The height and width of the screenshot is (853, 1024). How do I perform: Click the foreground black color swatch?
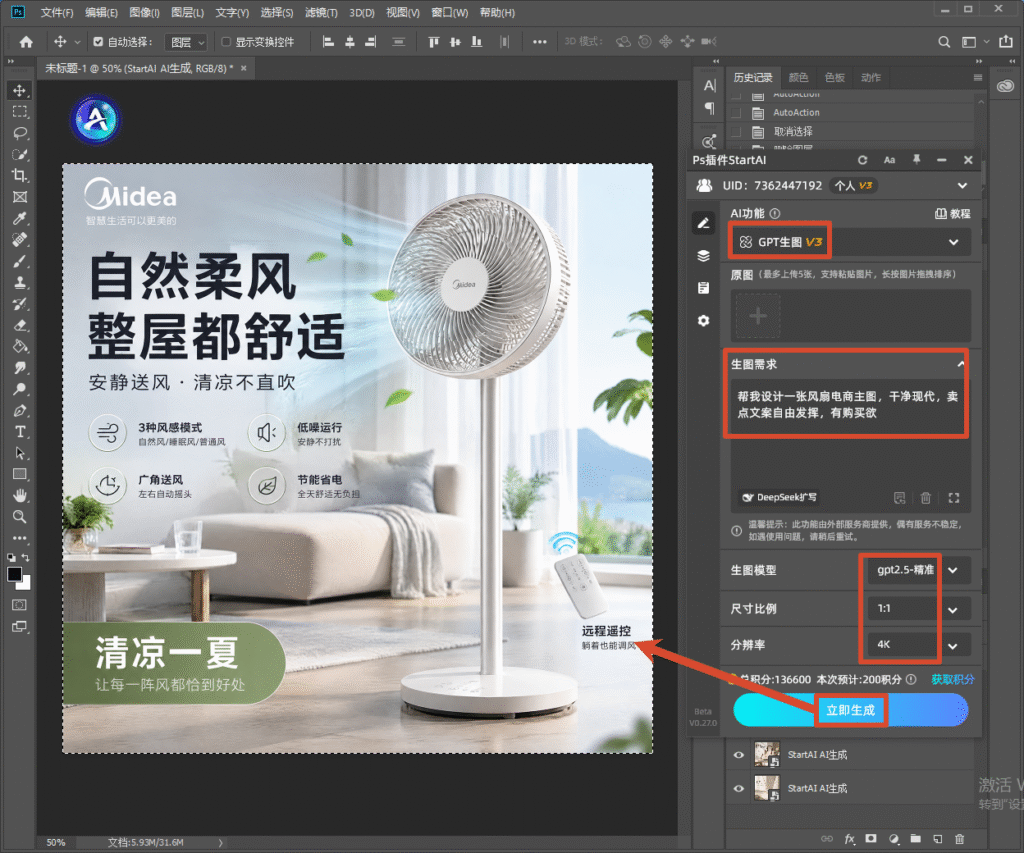click(x=14, y=574)
